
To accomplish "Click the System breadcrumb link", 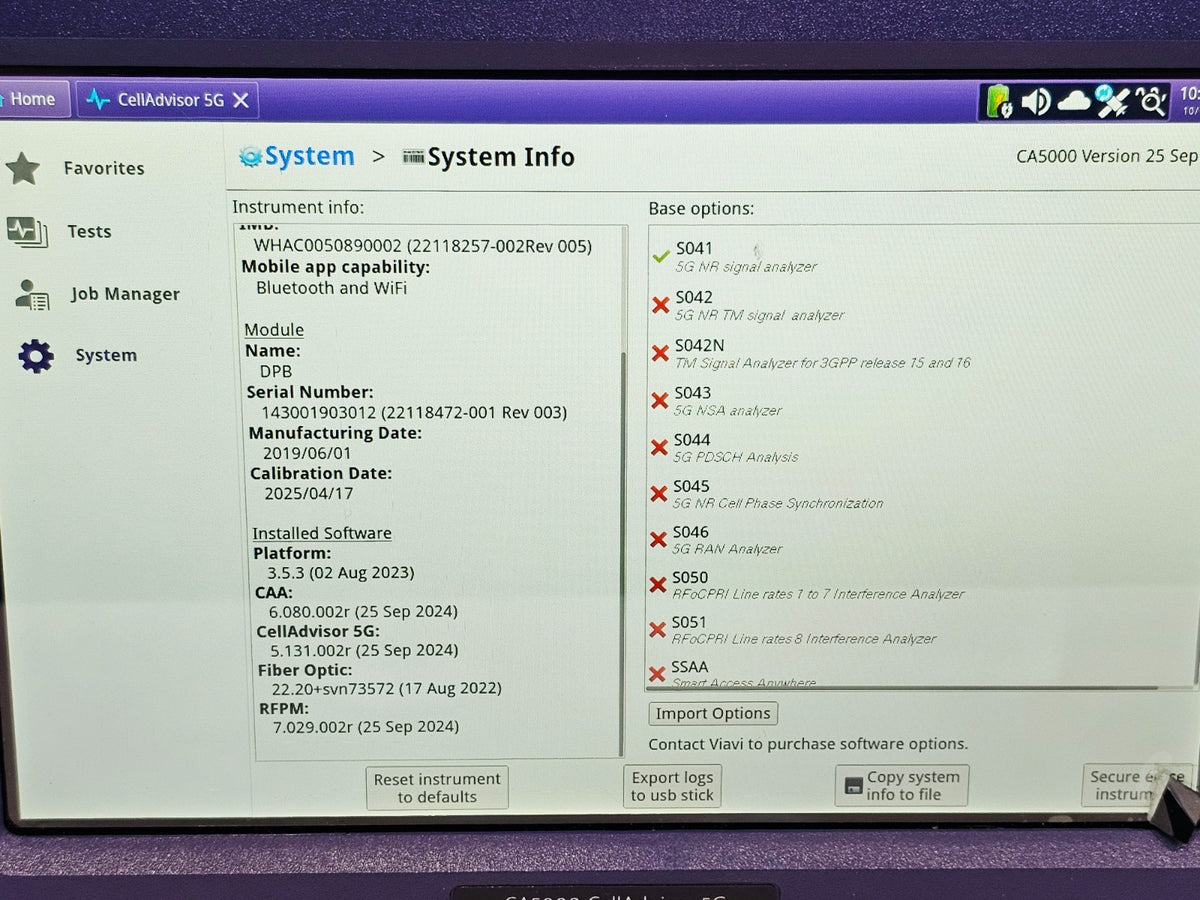I will click(297, 157).
